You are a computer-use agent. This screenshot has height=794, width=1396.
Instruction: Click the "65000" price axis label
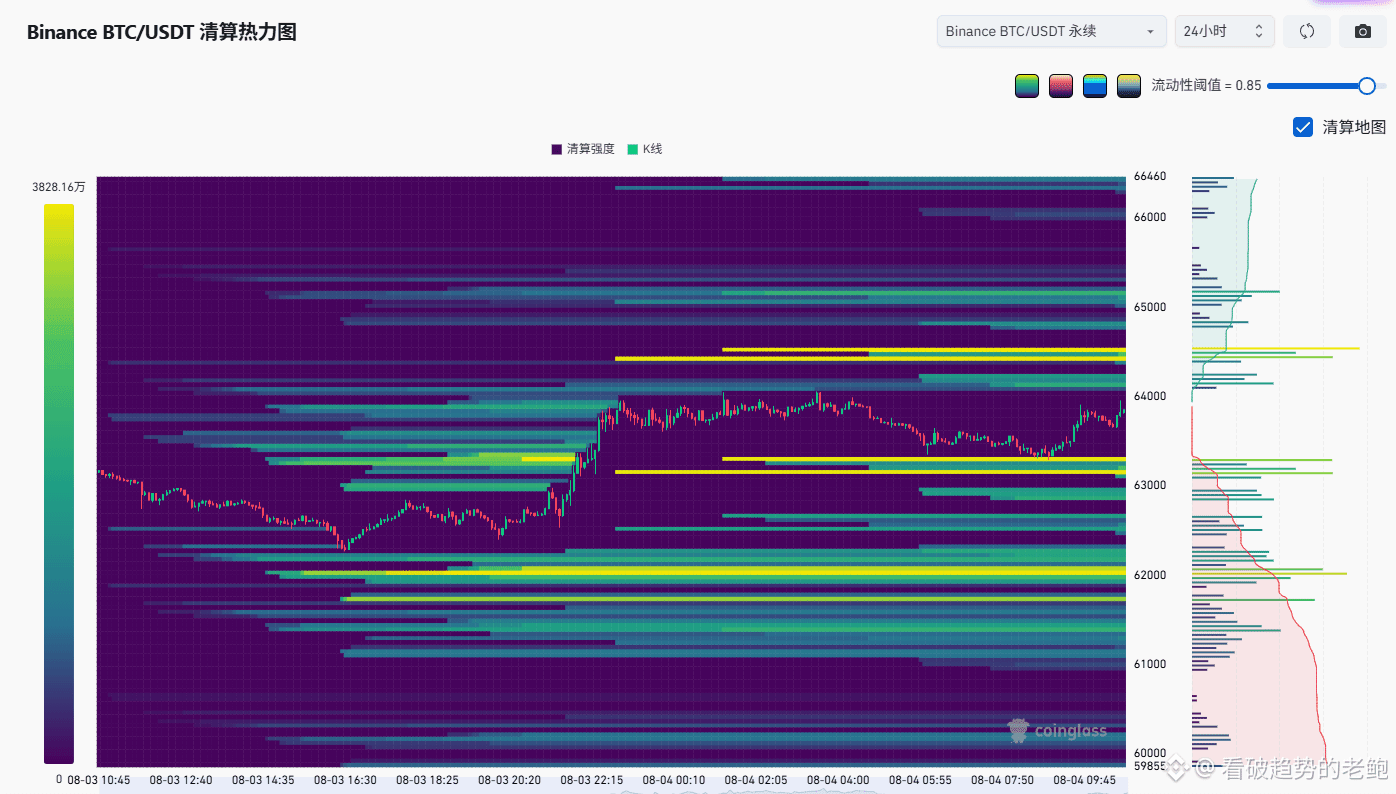pos(1150,307)
